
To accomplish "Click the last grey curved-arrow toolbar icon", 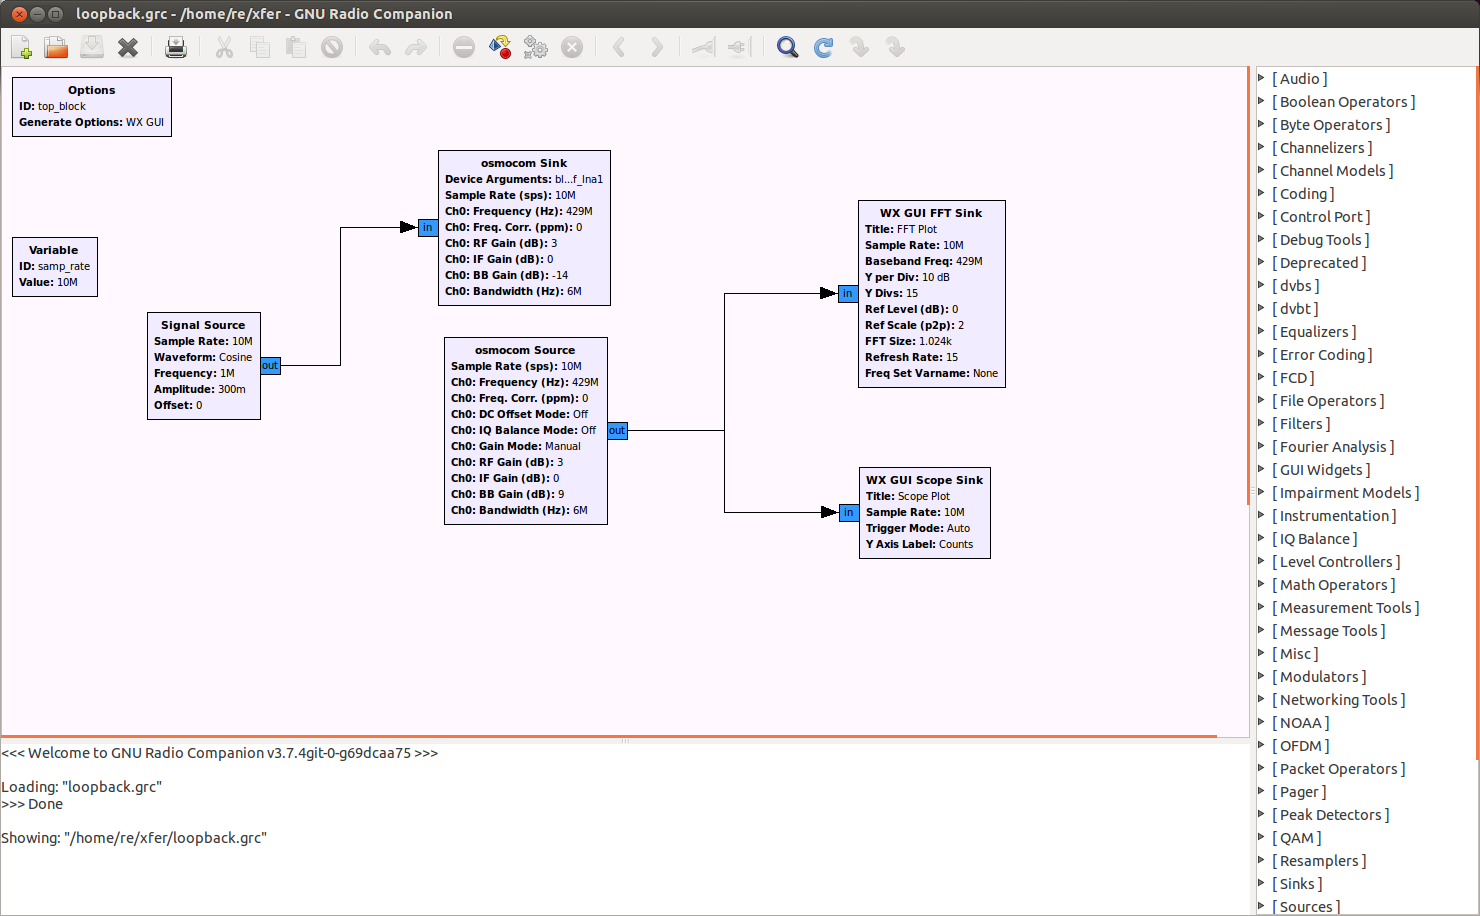I will pyautogui.click(x=896, y=47).
